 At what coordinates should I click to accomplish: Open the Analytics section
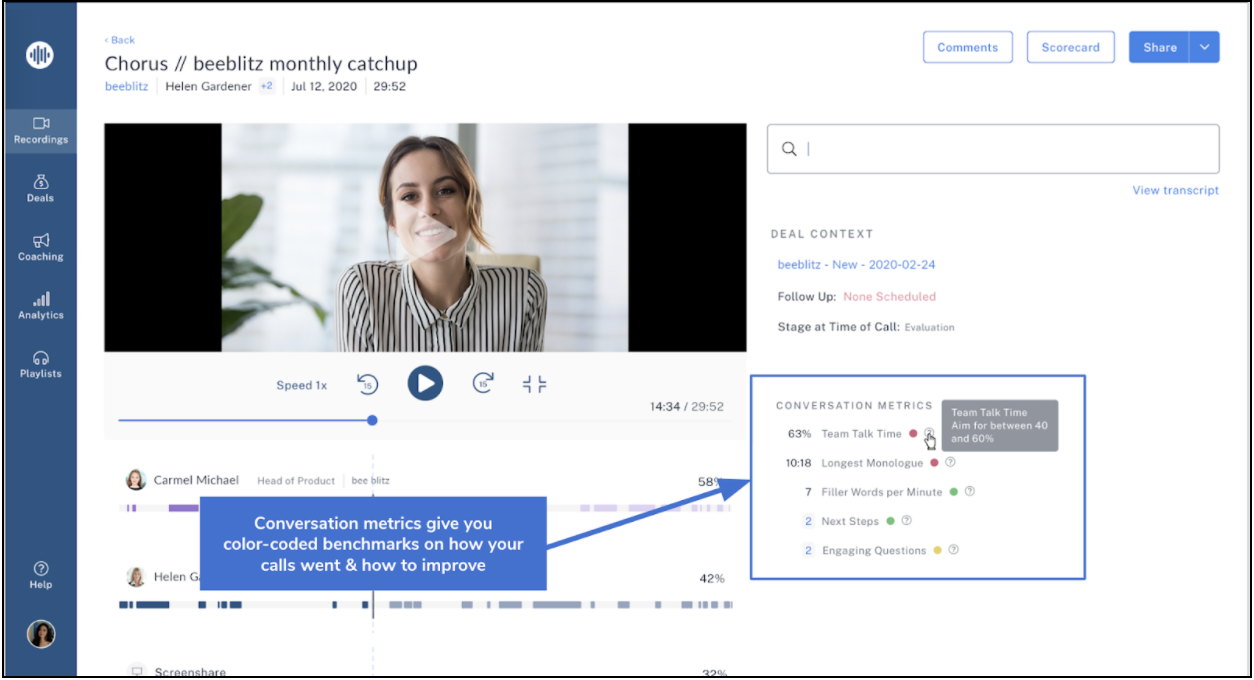[x=40, y=306]
